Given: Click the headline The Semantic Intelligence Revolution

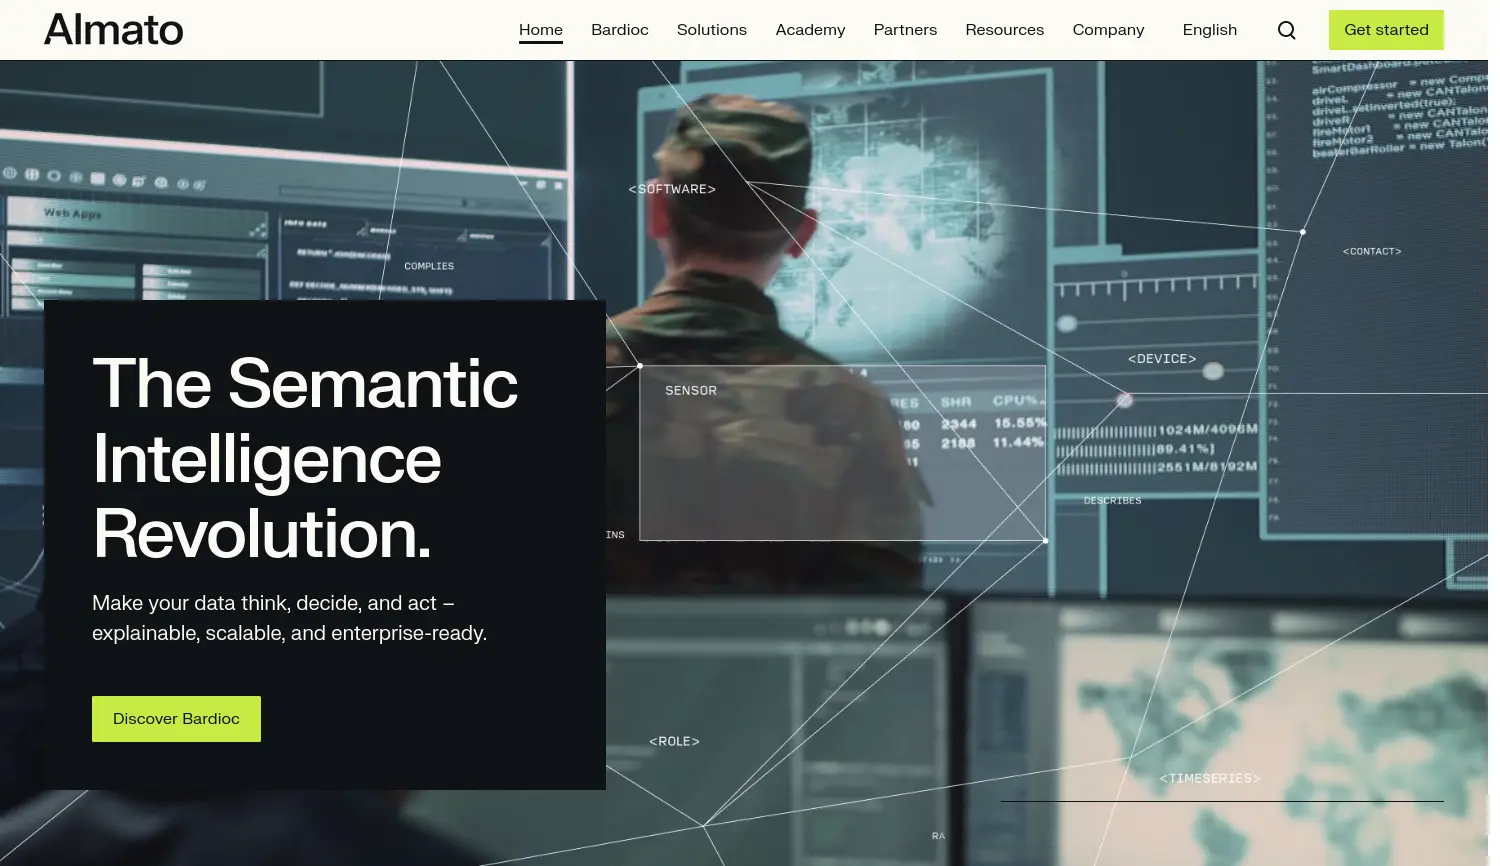Looking at the screenshot, I should [x=305, y=459].
